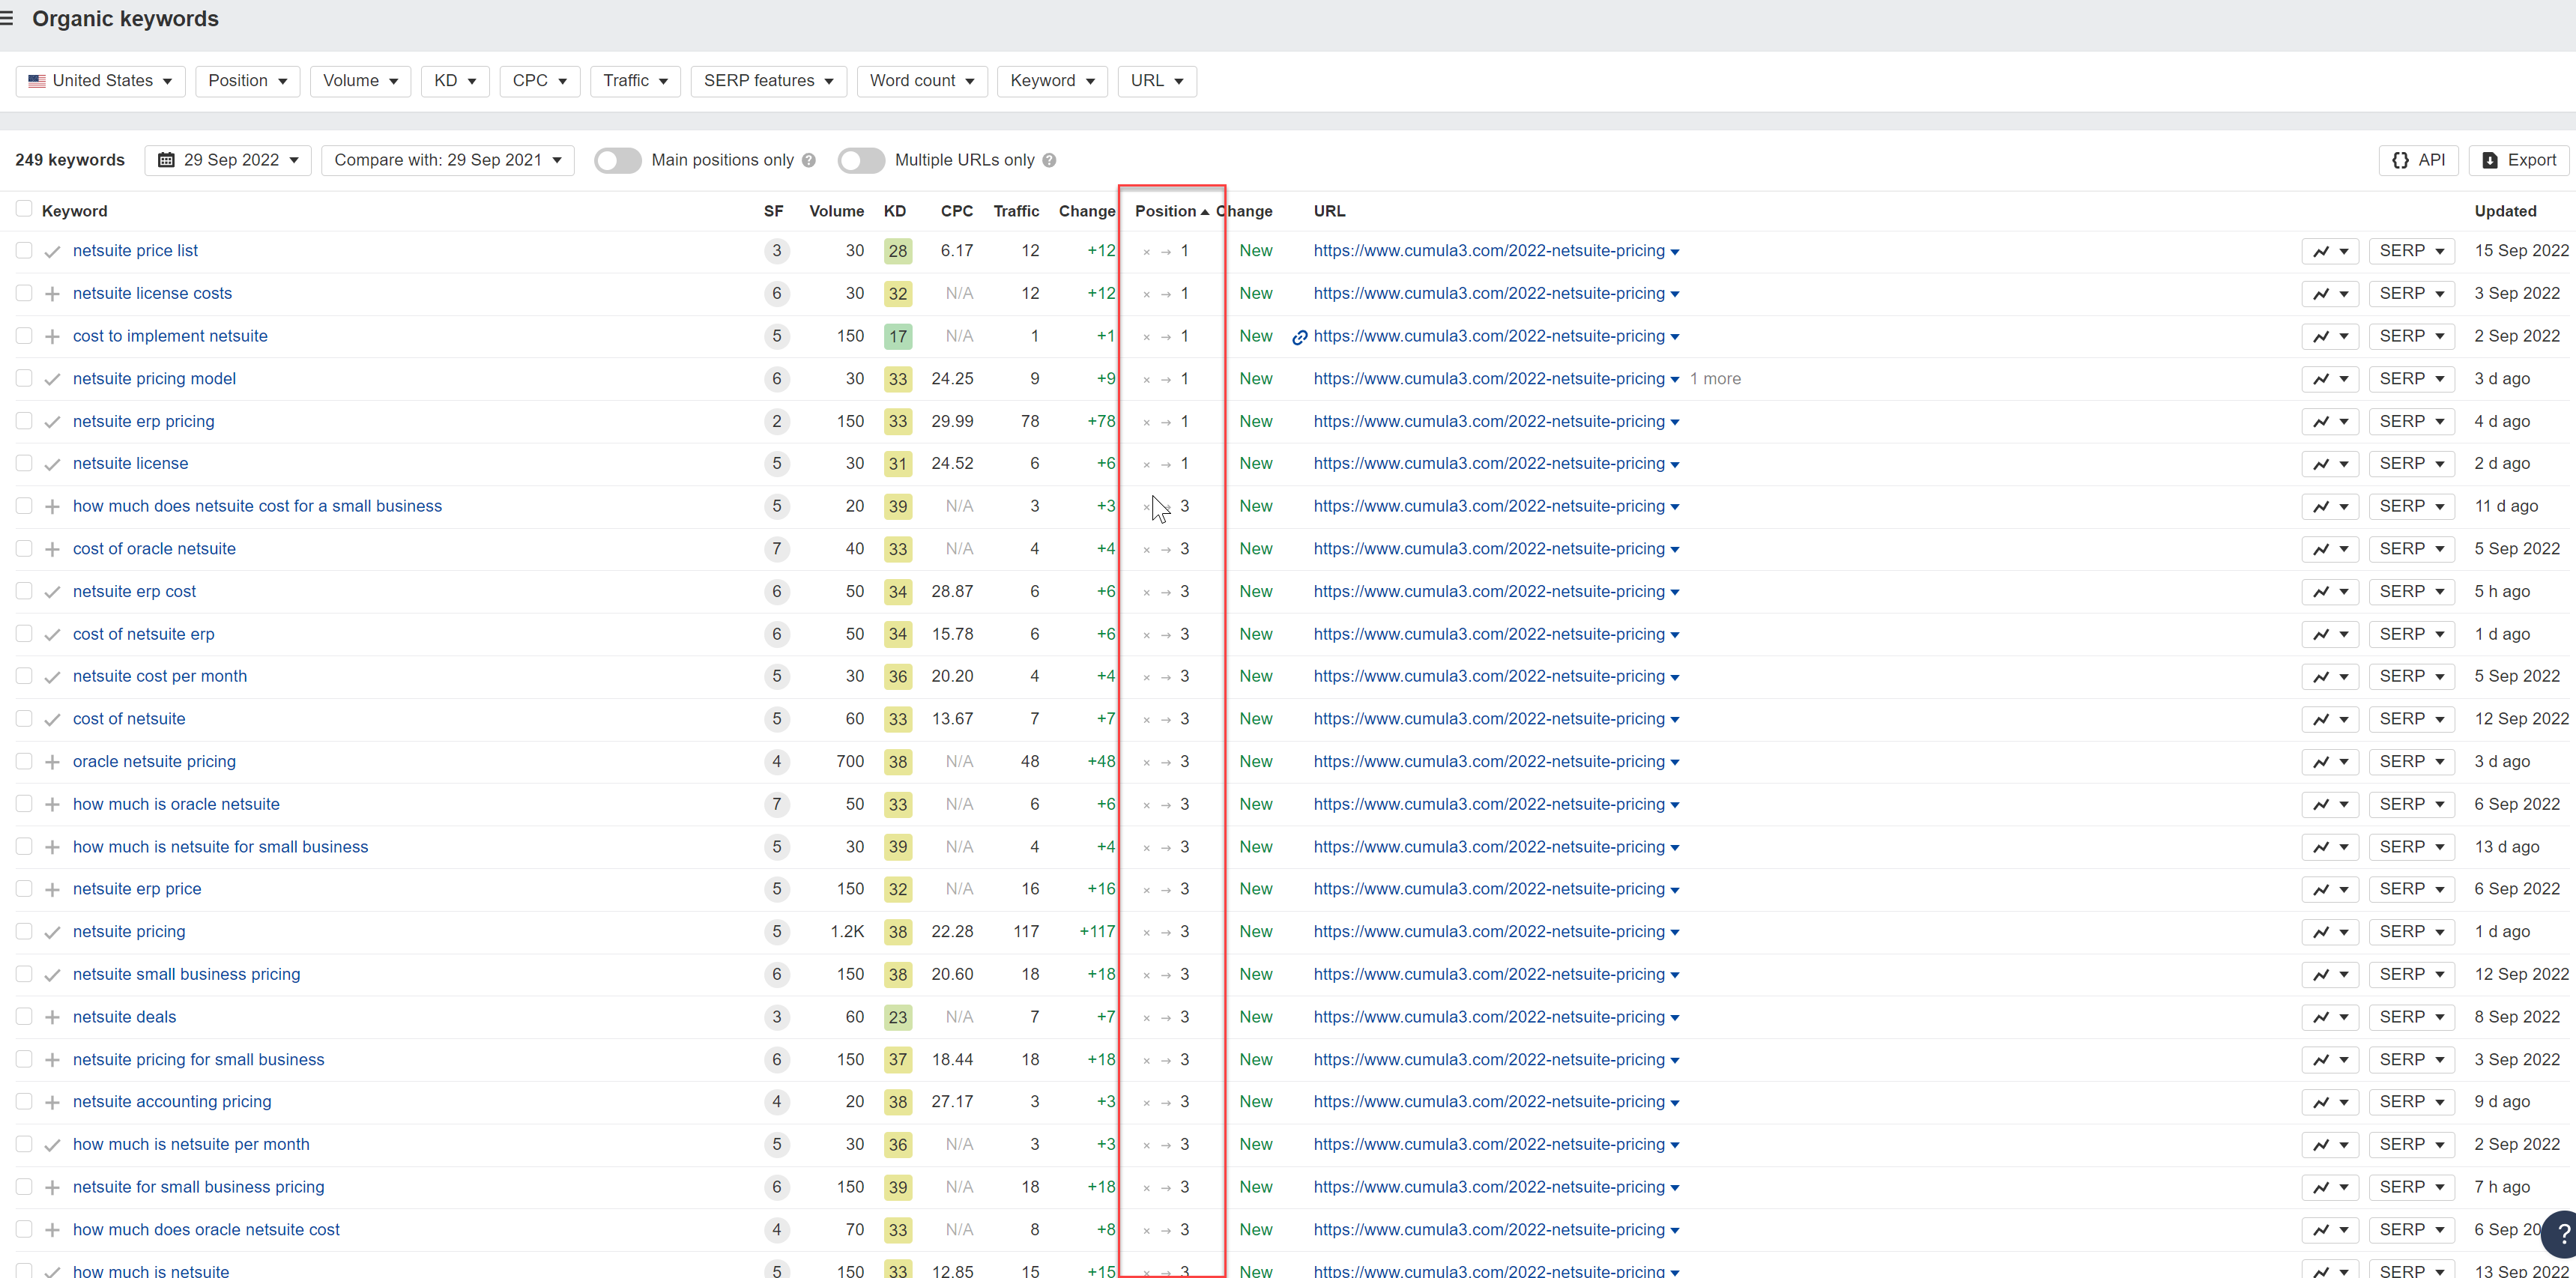Open the Keyword filter menu
The image size is (2576, 1278).
[x=1052, y=81]
